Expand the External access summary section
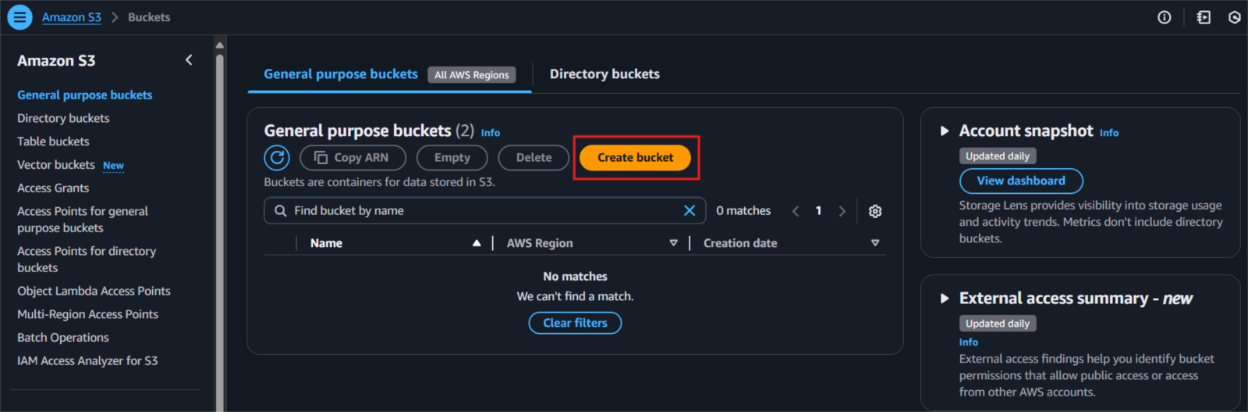The height and width of the screenshot is (412, 1248). pyautogui.click(x=944, y=298)
